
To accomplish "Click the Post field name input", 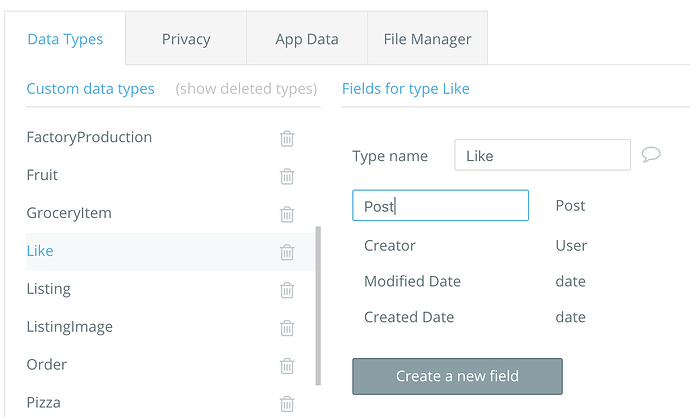I will coord(440,206).
